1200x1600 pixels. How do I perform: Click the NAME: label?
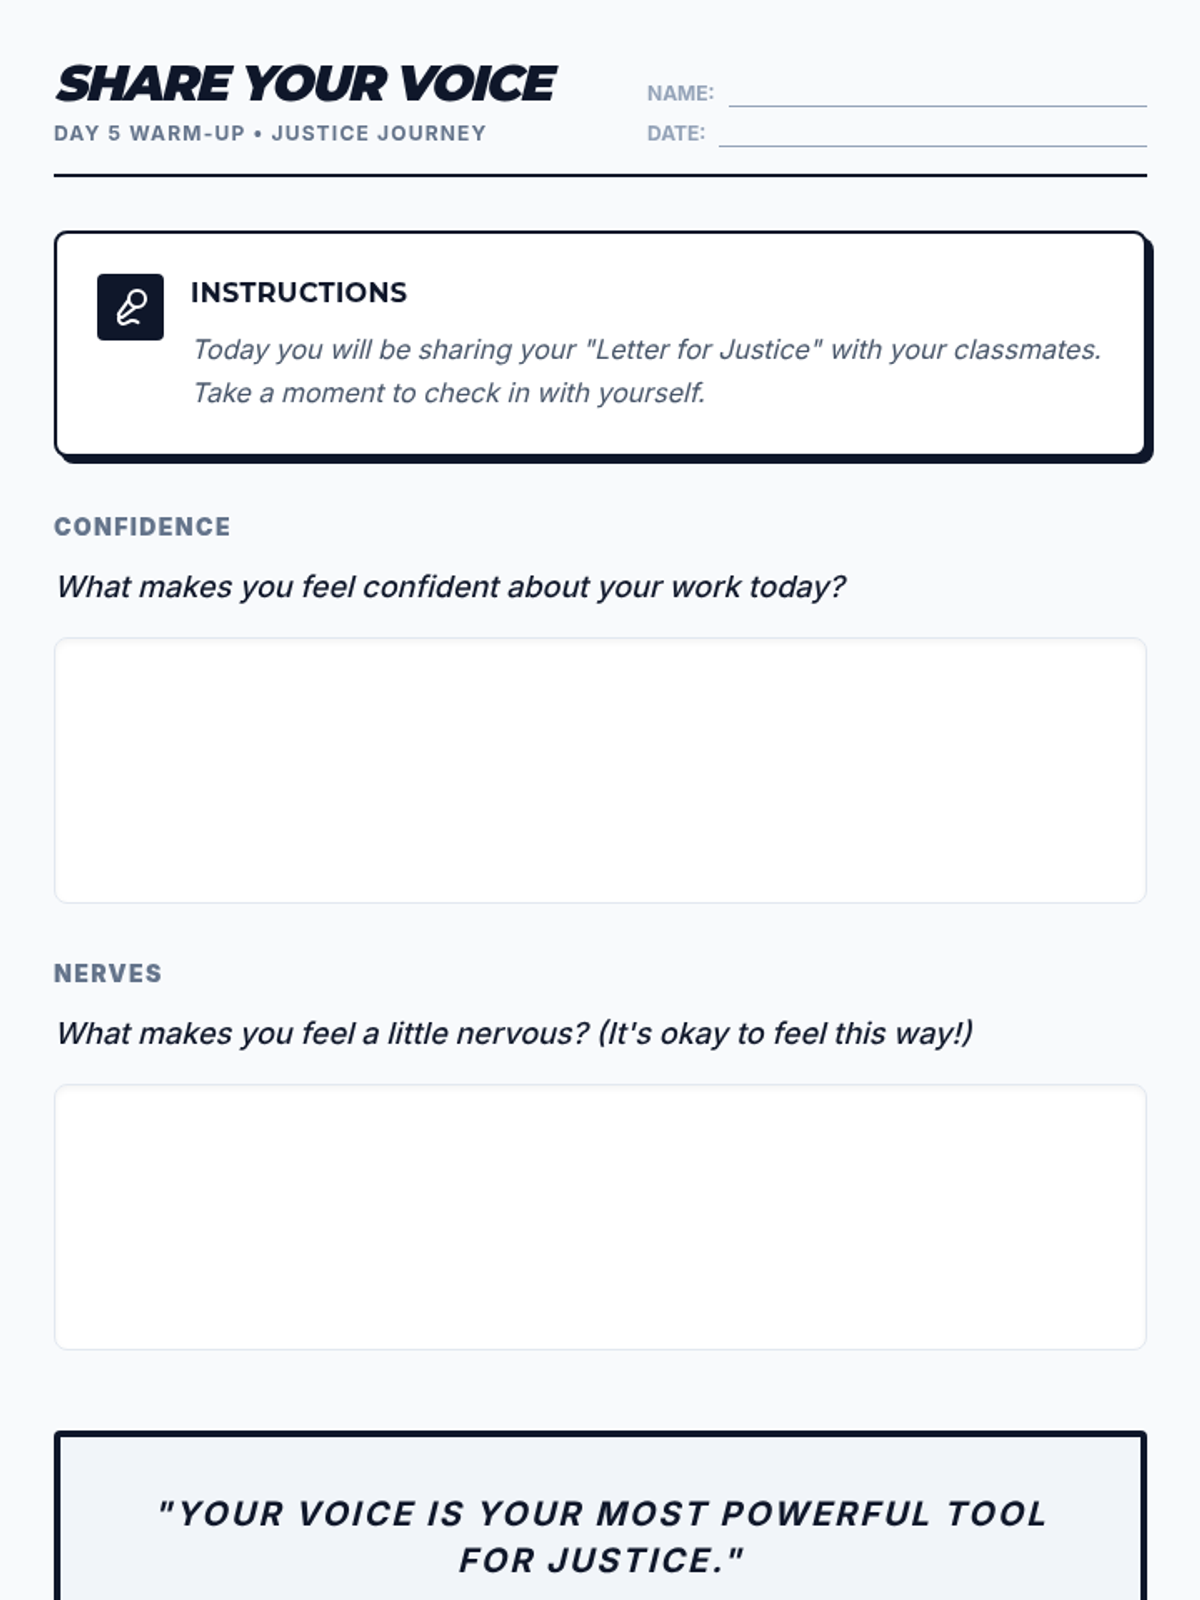(680, 93)
